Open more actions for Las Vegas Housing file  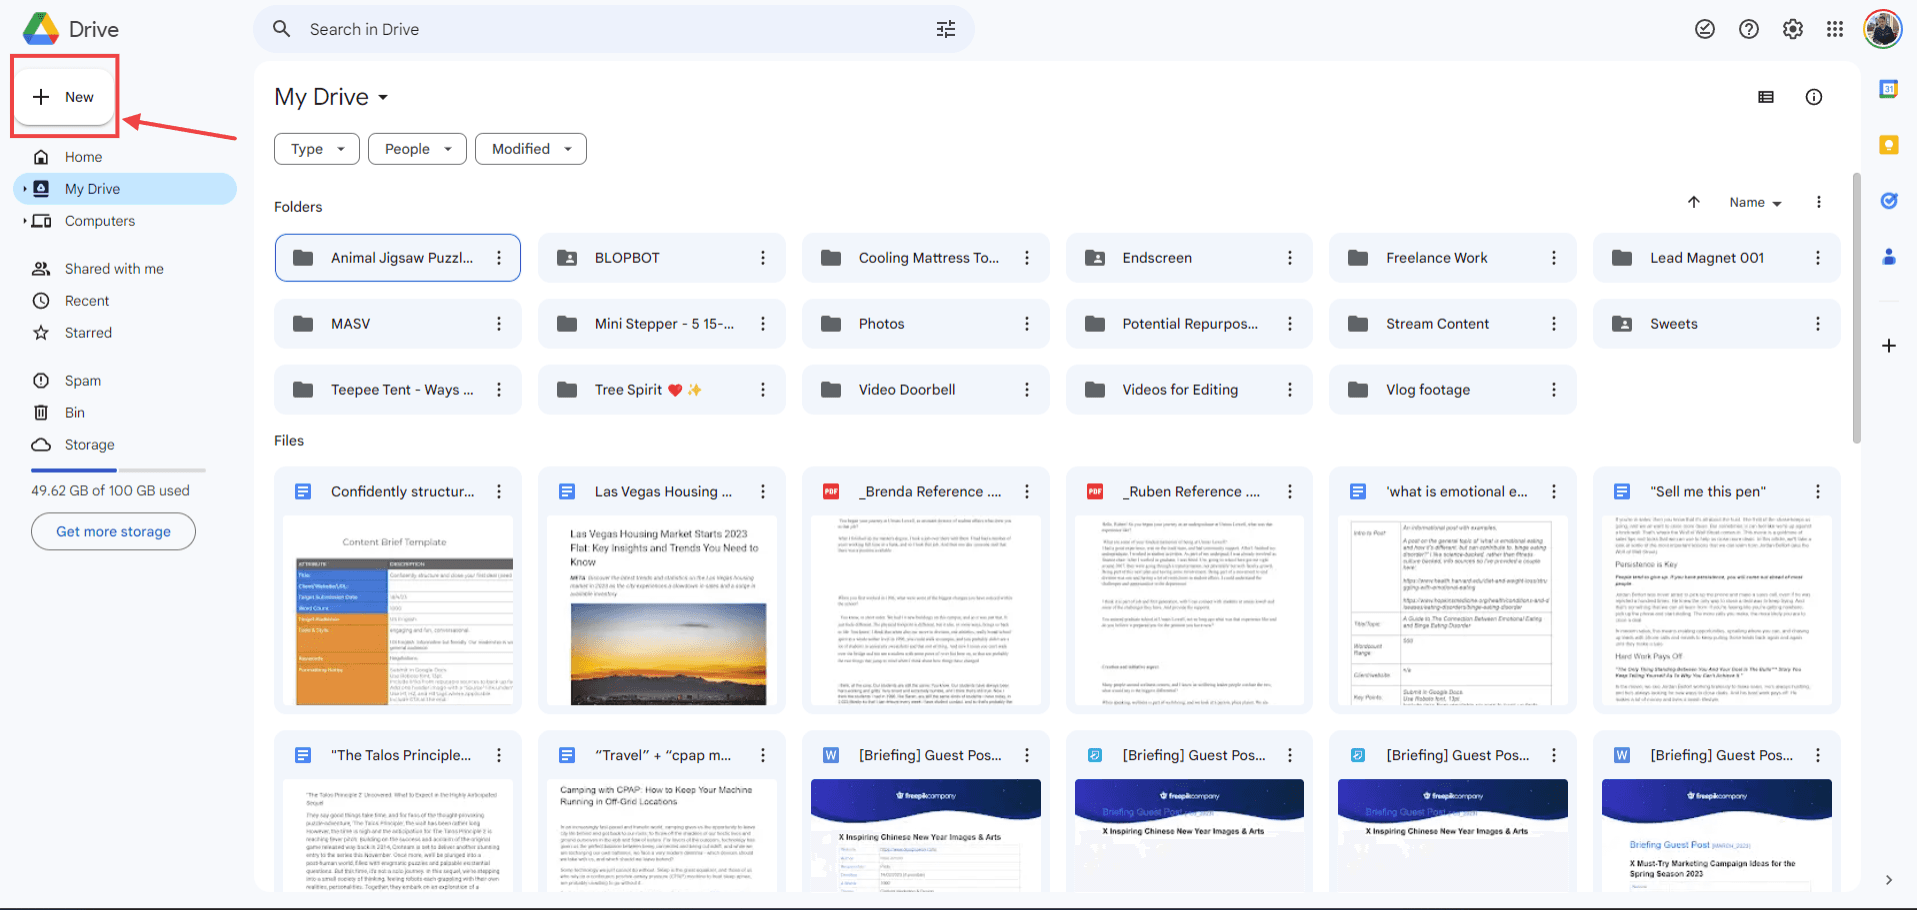pos(763,492)
